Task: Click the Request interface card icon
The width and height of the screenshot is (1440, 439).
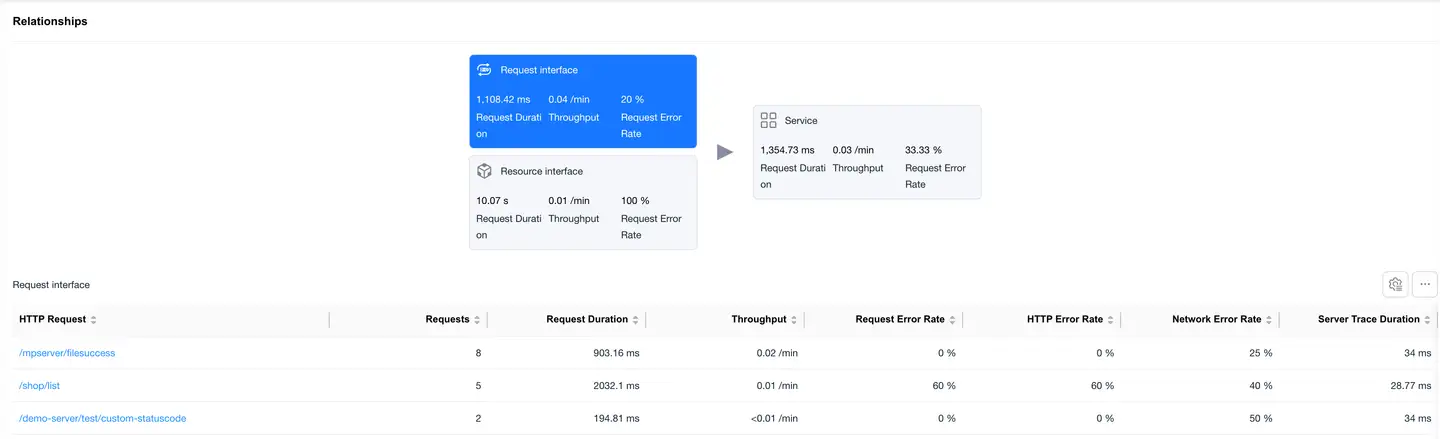Action: 484,70
